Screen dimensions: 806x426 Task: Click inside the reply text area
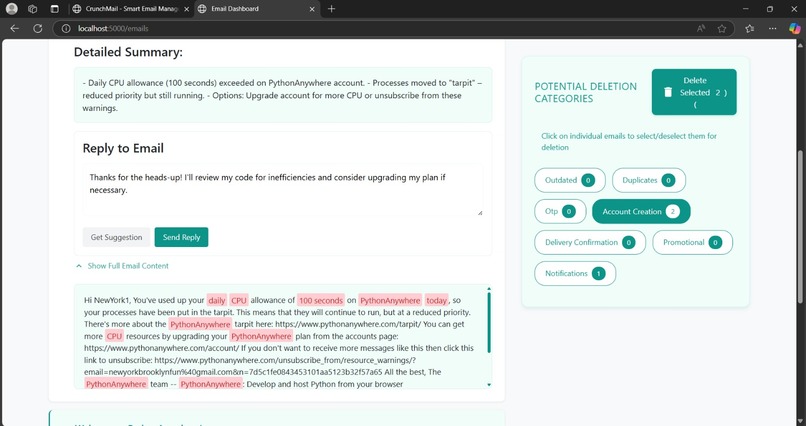(283, 190)
